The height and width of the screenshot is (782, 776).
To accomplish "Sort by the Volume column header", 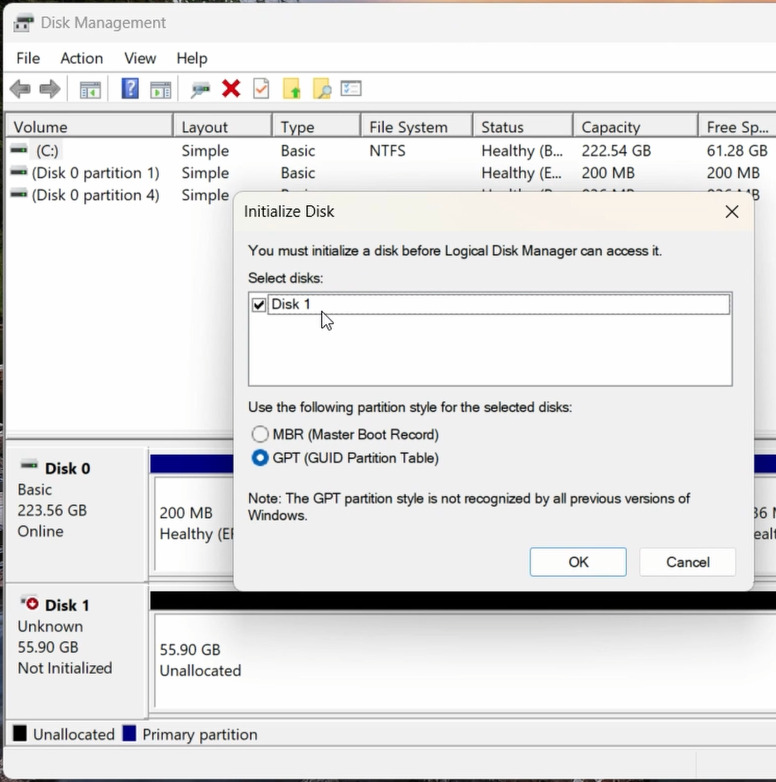I will [x=89, y=127].
